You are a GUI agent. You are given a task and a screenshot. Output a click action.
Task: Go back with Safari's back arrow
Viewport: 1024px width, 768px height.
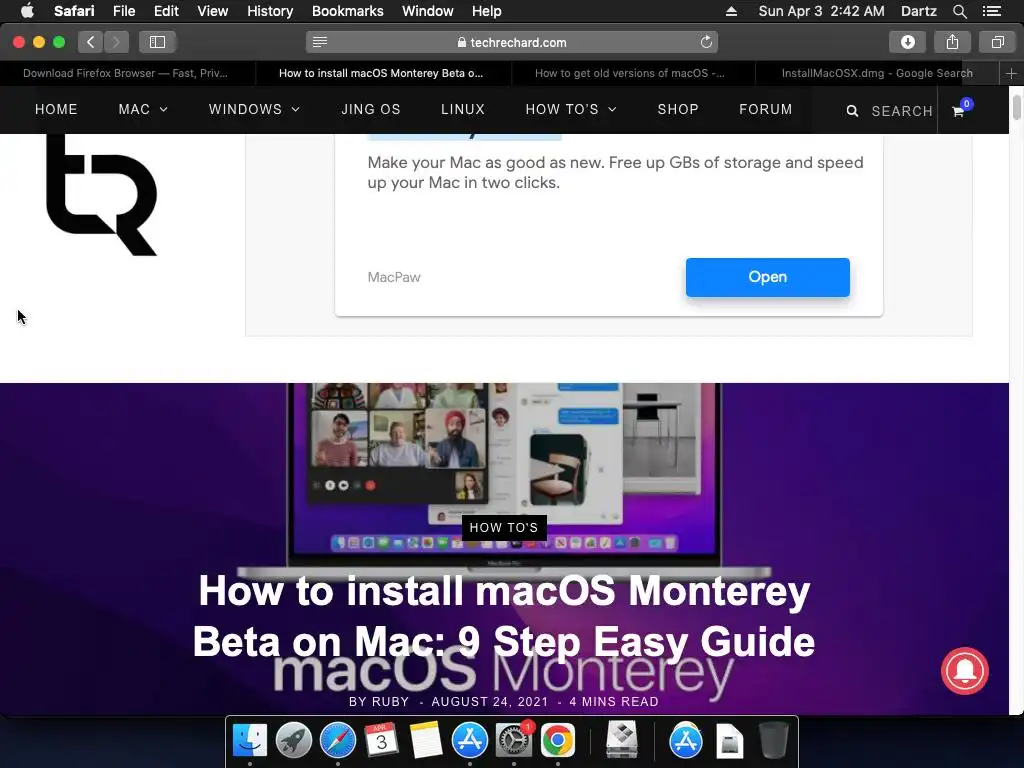91,42
